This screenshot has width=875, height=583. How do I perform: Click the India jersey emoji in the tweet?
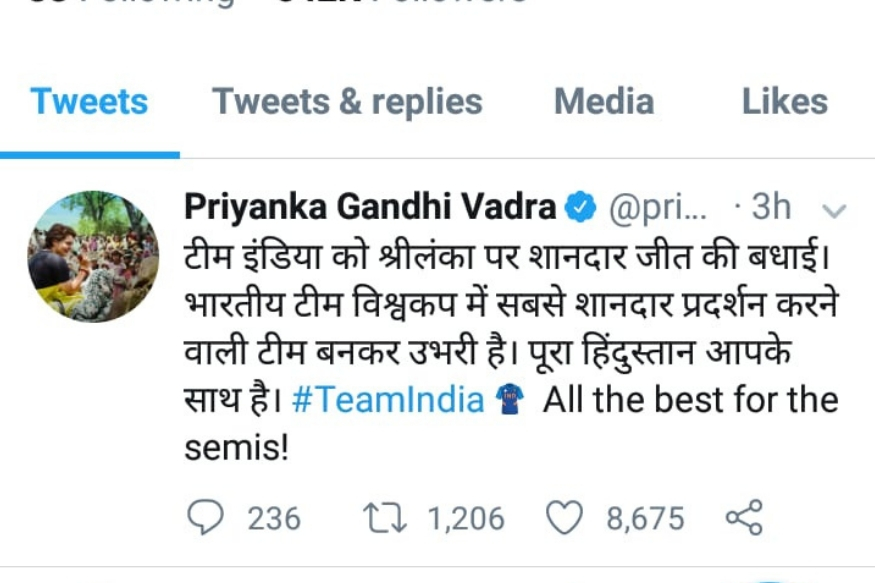click(510, 399)
